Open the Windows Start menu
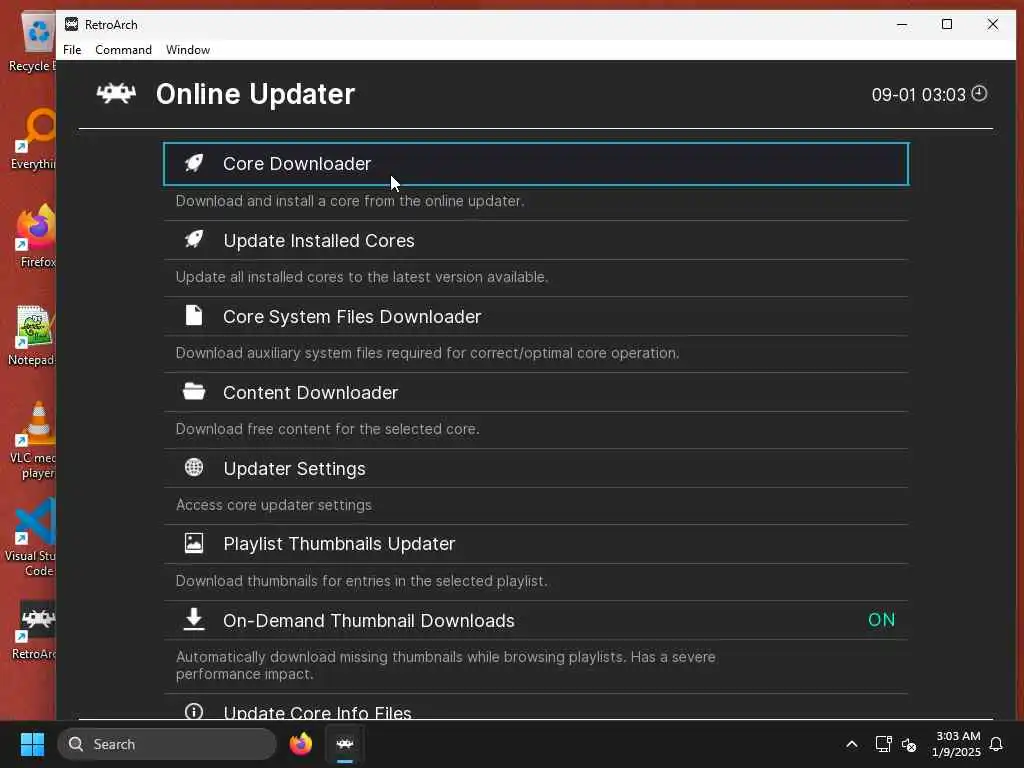The height and width of the screenshot is (768, 1024). [x=32, y=744]
